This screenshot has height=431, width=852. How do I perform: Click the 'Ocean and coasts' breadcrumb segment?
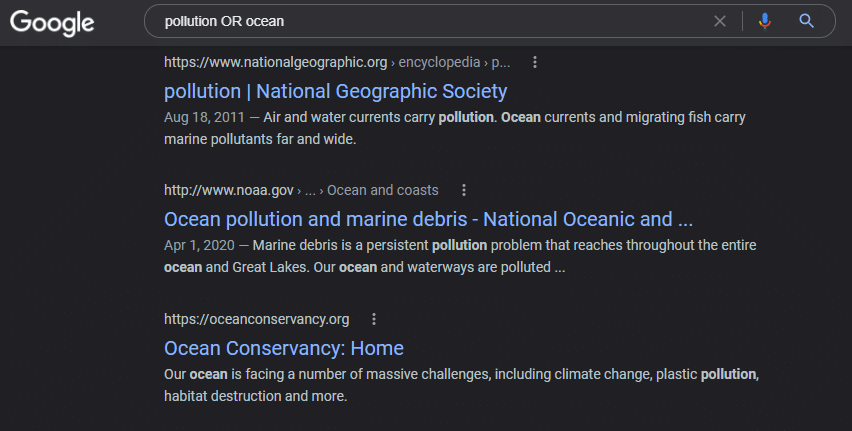tap(383, 190)
